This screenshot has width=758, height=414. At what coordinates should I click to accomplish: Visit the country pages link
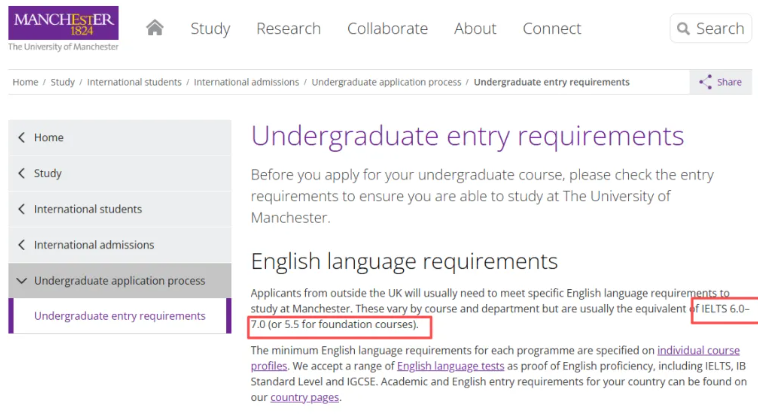coord(304,397)
